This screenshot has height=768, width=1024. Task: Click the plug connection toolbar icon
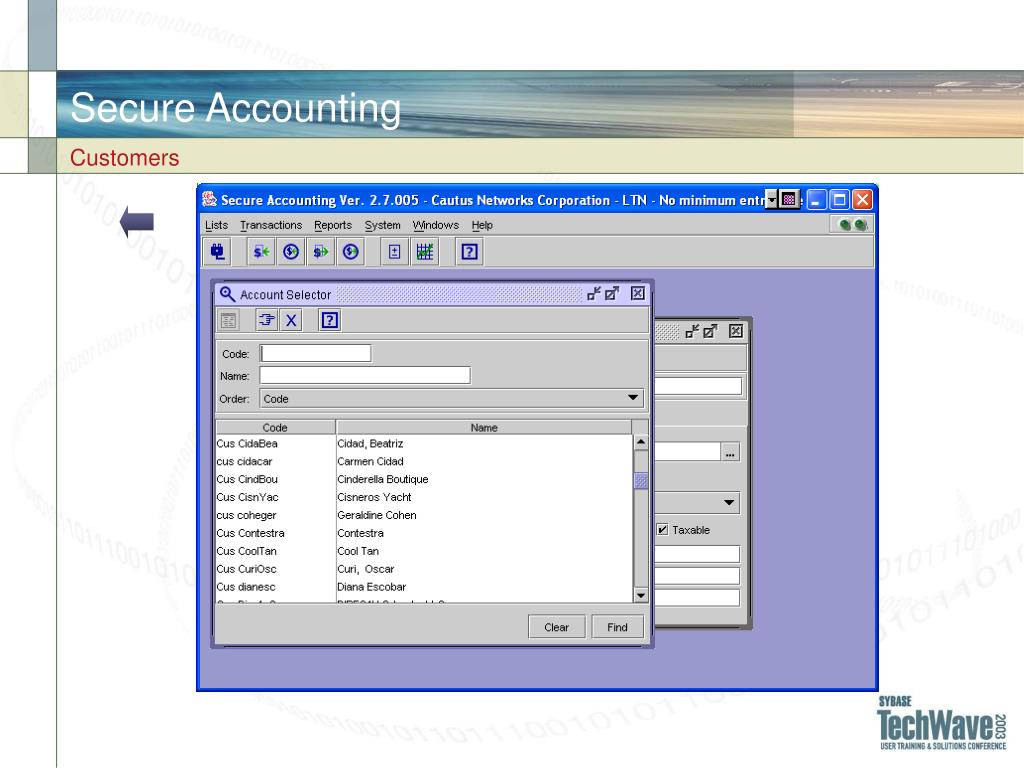217,251
